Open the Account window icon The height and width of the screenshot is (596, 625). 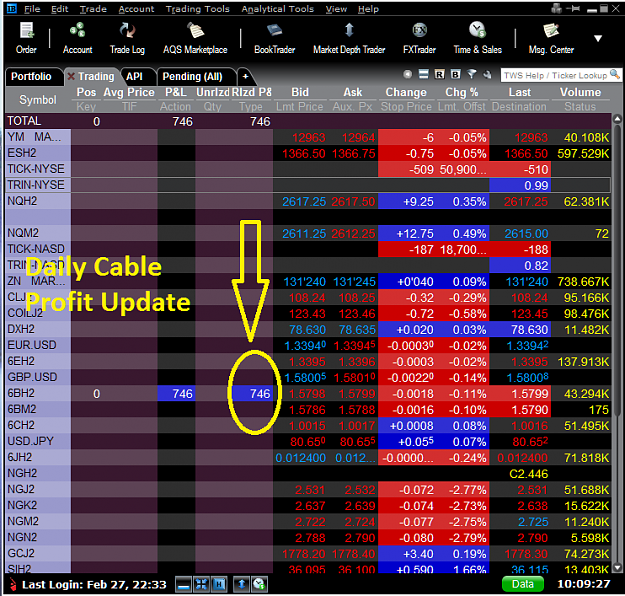(x=77, y=37)
